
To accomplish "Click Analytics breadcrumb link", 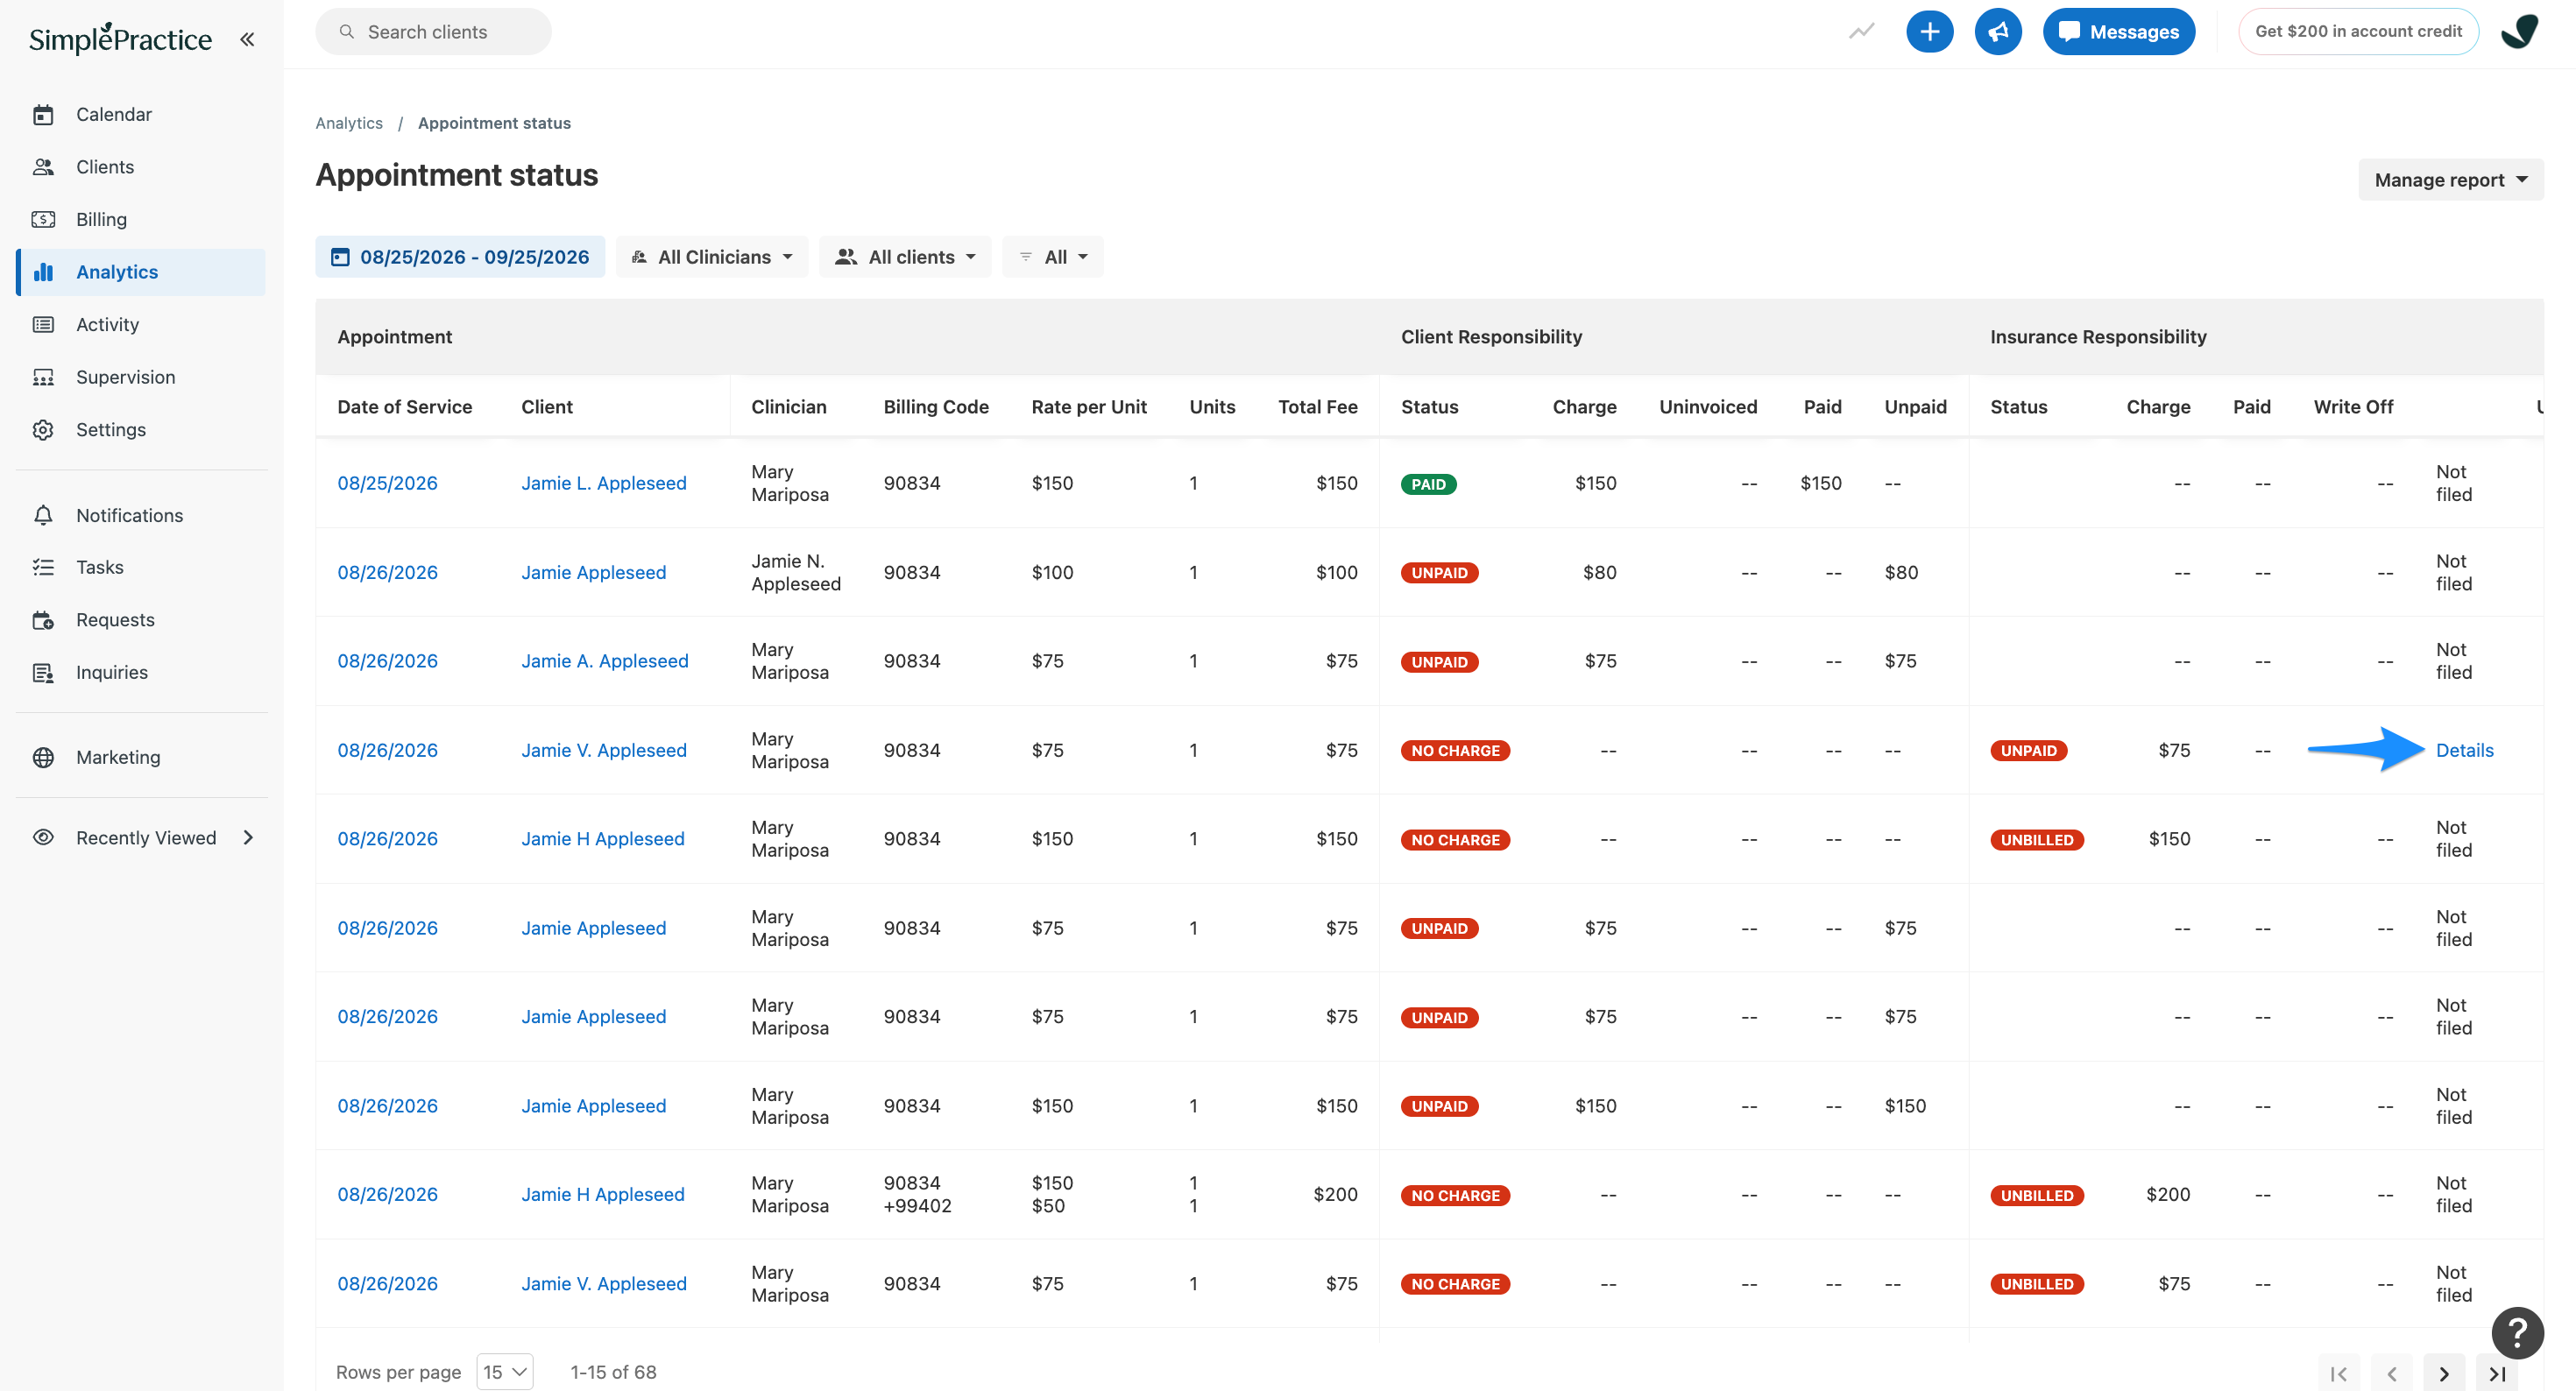I will click(349, 123).
